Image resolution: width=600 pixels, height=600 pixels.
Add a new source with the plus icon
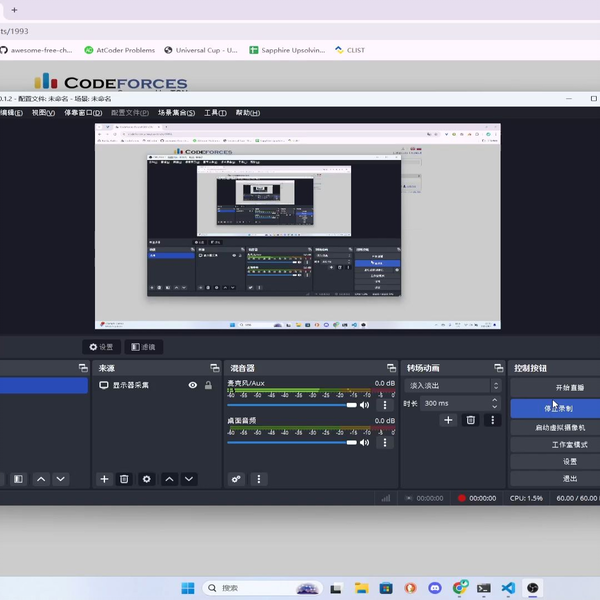coord(104,479)
